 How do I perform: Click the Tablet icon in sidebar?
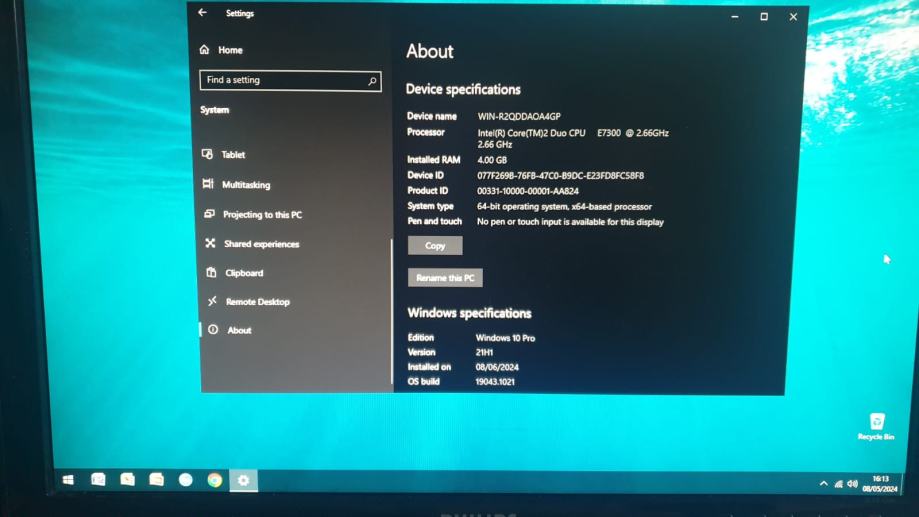[x=207, y=154]
